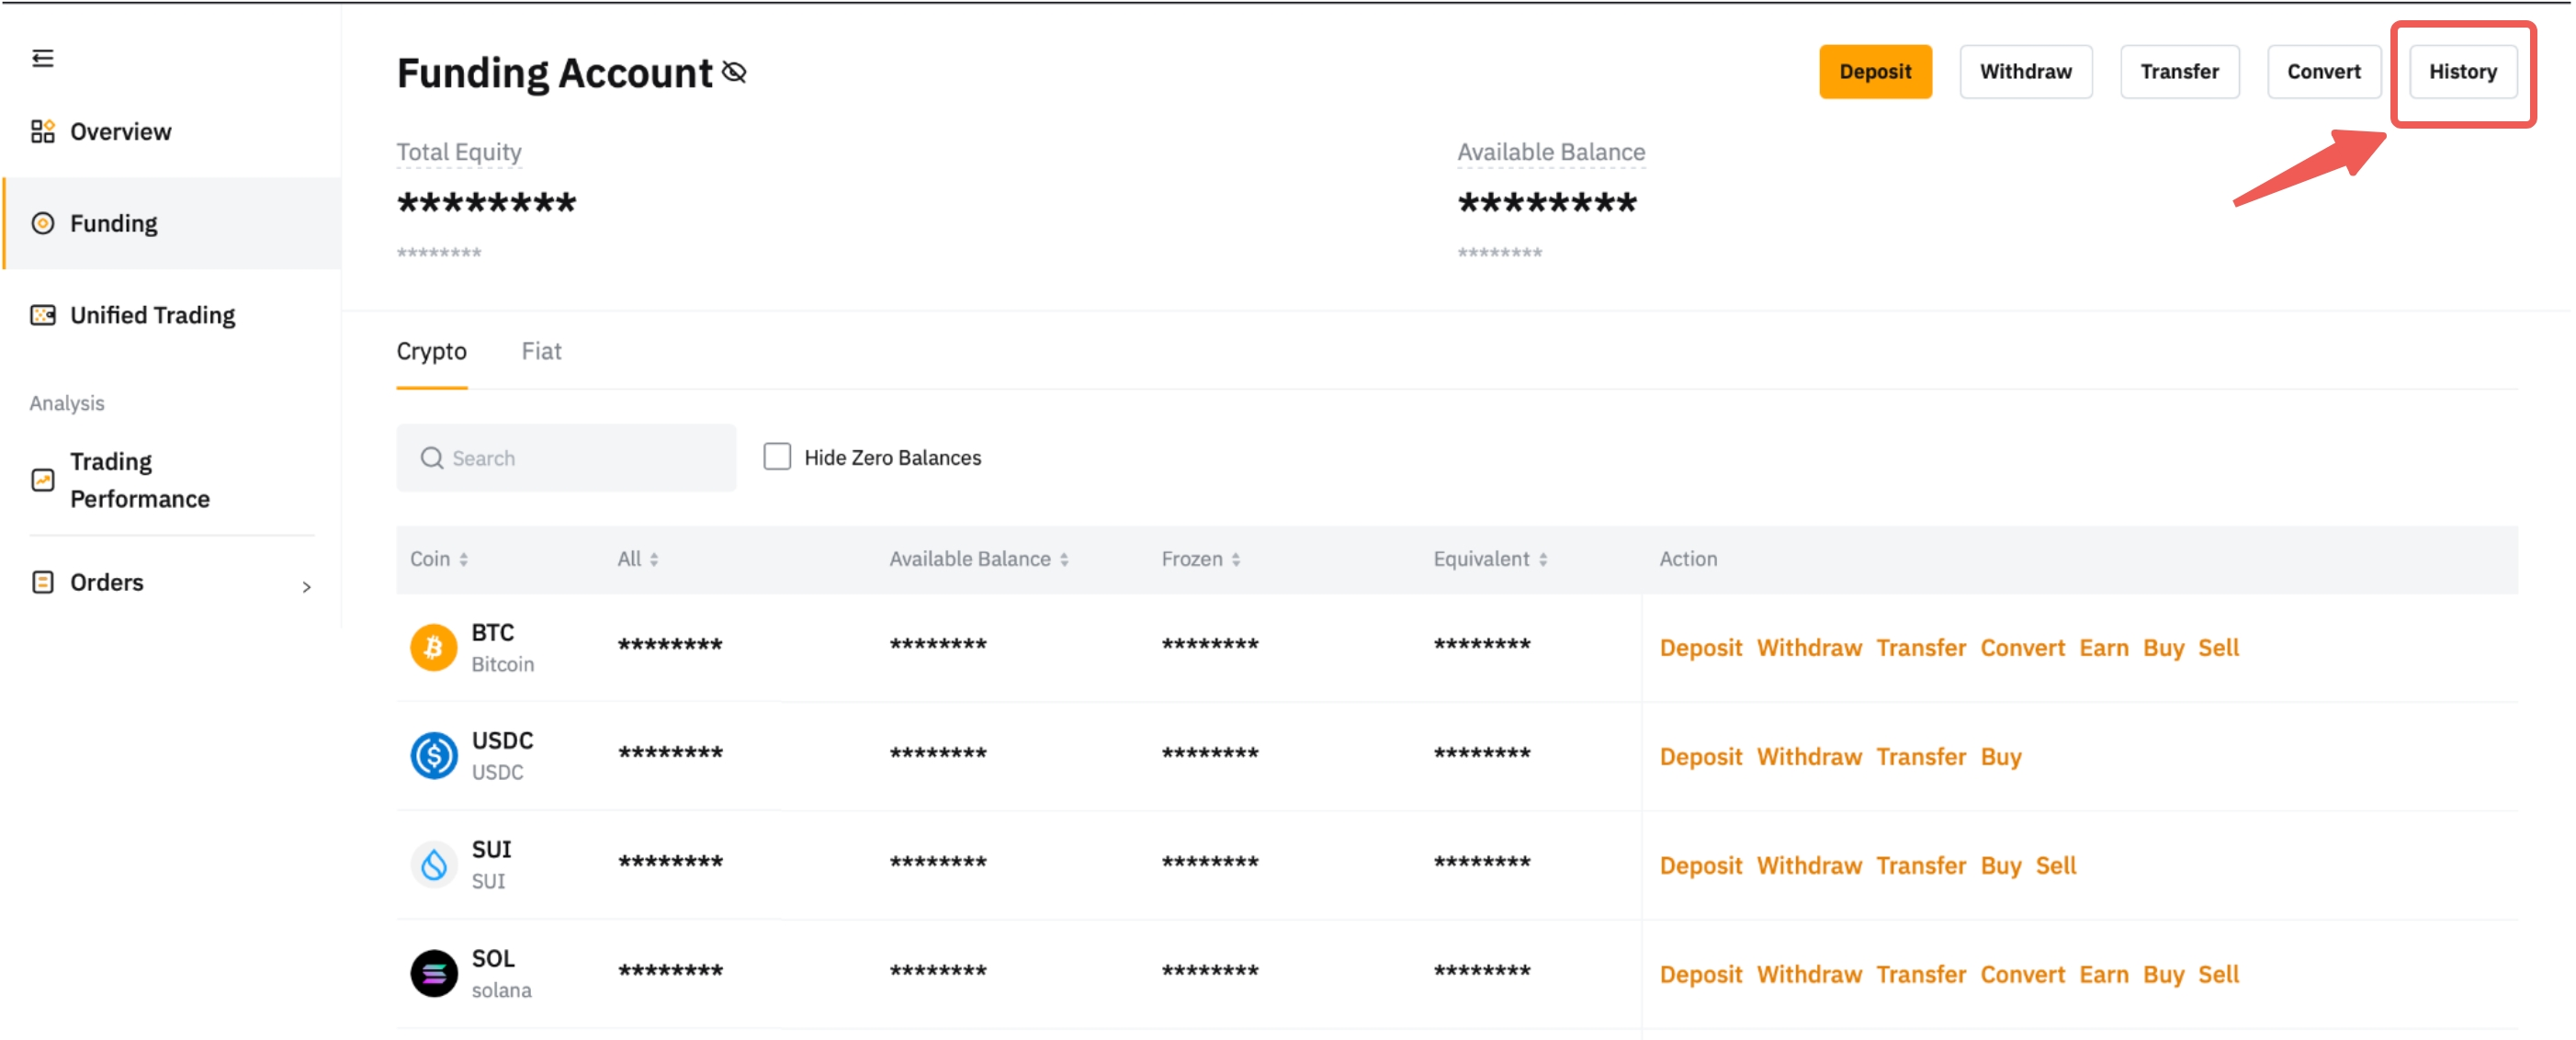2576x1040 pixels.
Task: Switch to the Fiat tab
Action: pyautogui.click(x=541, y=351)
